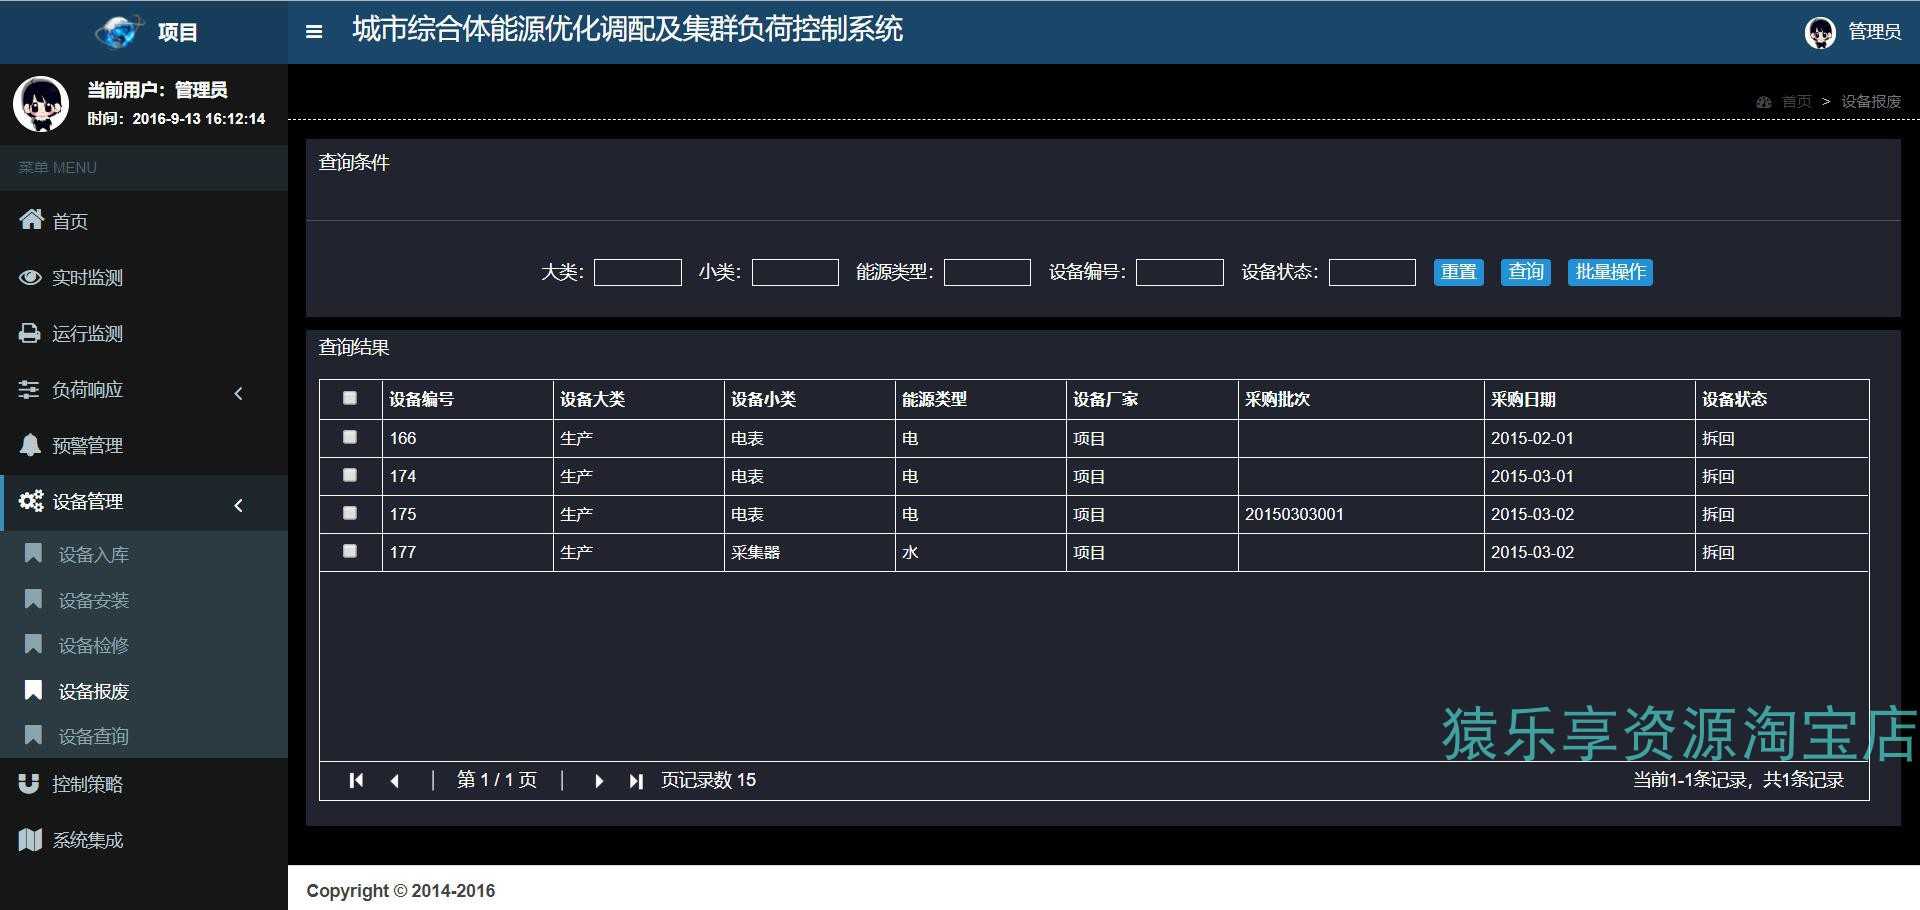Focus the 能源类型 input field
1920x910 pixels.
pyautogui.click(x=987, y=272)
